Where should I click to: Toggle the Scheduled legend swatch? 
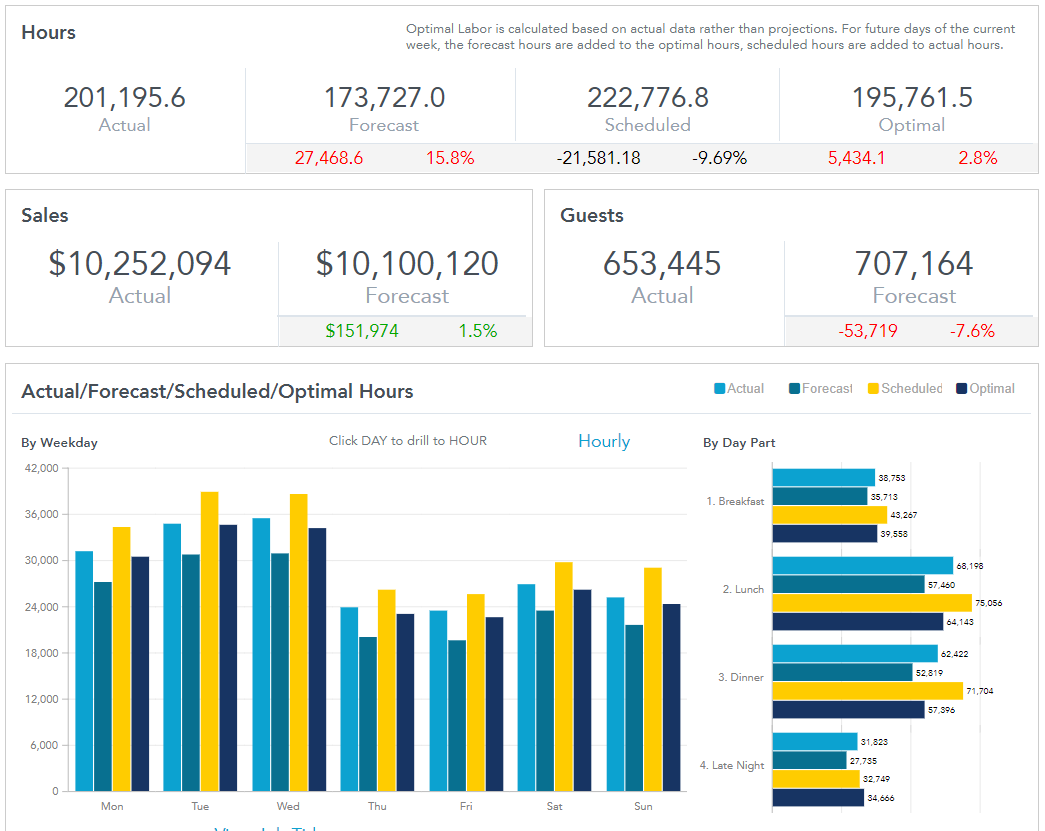[873, 389]
